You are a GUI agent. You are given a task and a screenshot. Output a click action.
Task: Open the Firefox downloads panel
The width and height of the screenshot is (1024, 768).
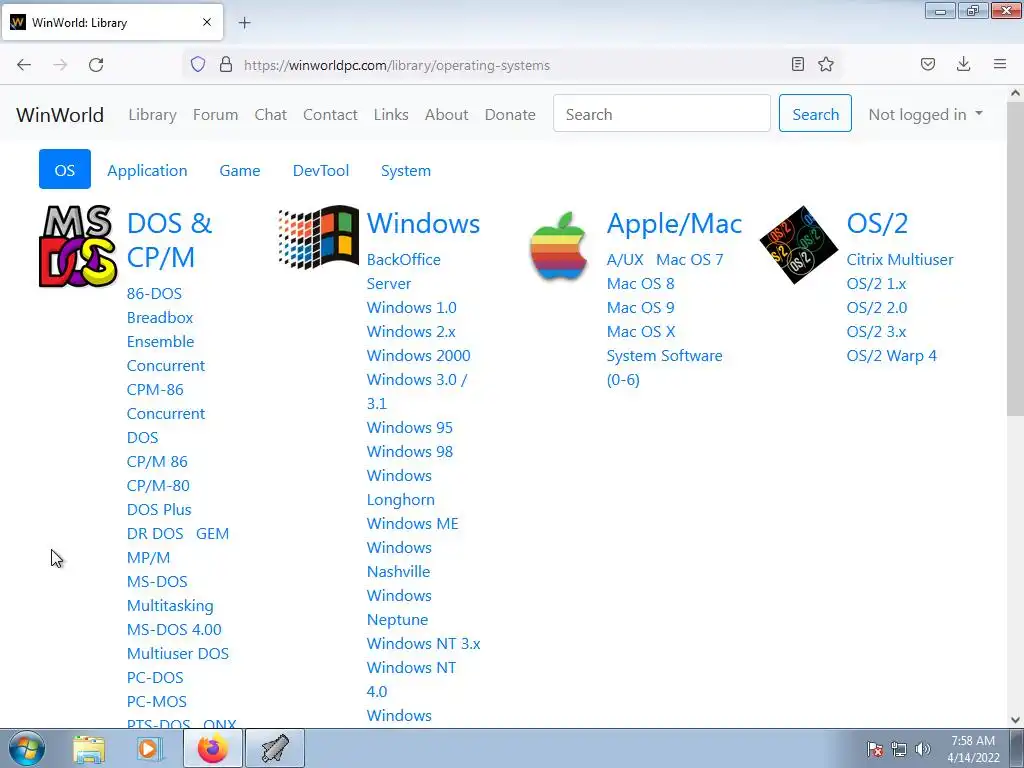coord(963,64)
